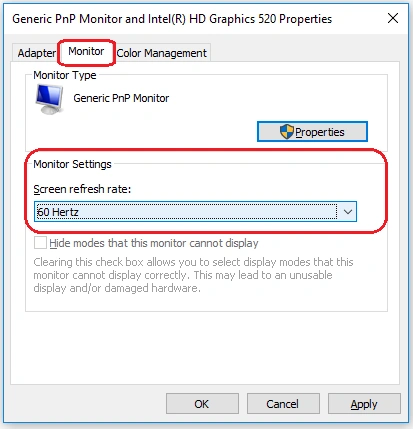Click the greyed warning text about display modes
This screenshot has height=429, width=413.
pos(193,275)
